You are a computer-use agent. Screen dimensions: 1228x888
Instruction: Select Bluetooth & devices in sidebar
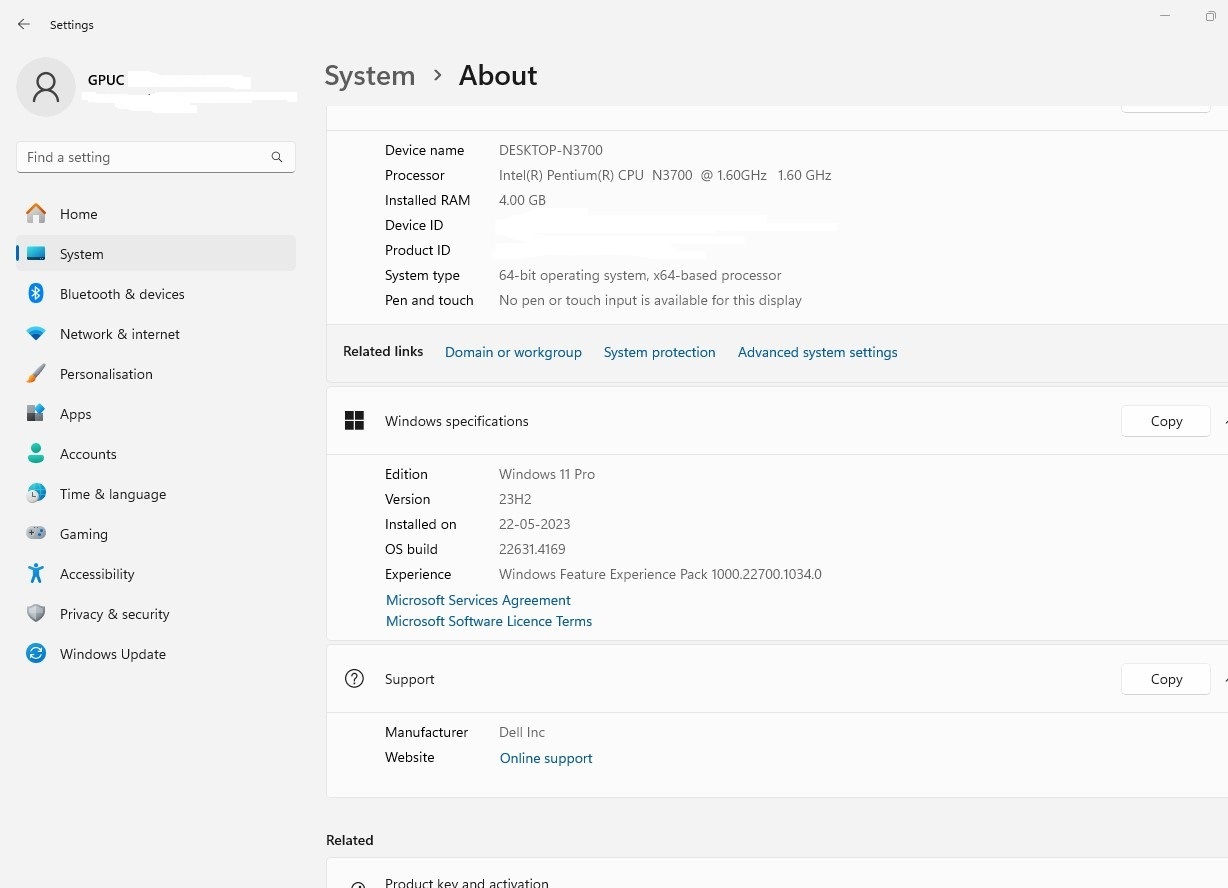pyautogui.click(x=156, y=294)
